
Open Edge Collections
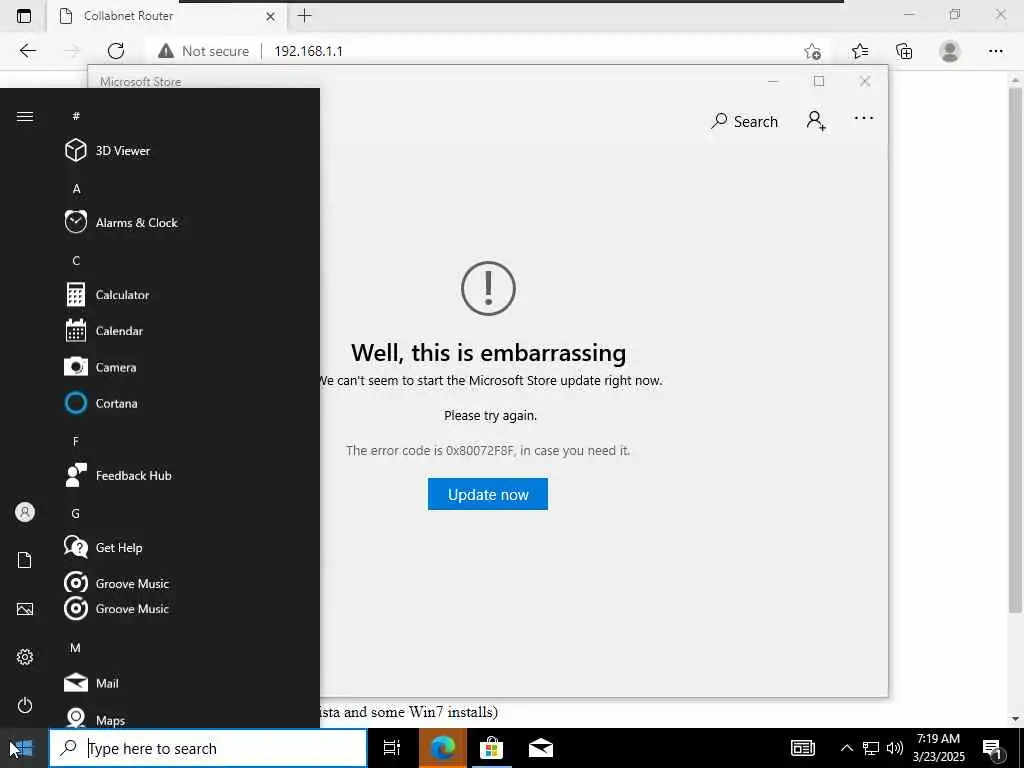904,51
